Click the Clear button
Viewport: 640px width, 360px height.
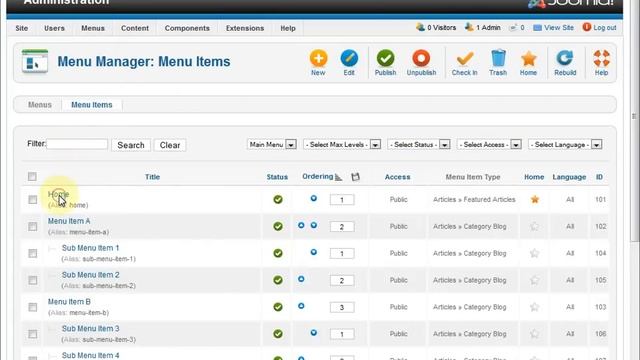170,145
